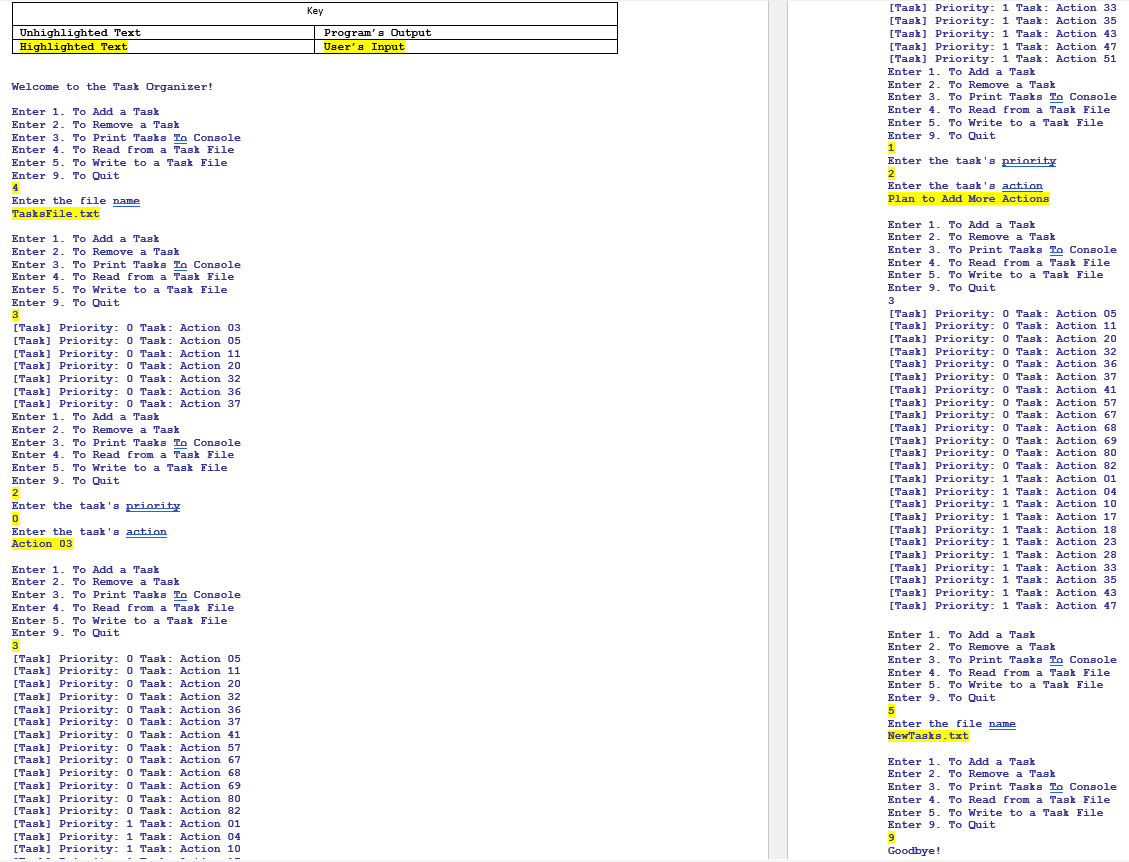Click the highlighted "Action 03" input text
This screenshot has height=862, width=1129.
41,543
